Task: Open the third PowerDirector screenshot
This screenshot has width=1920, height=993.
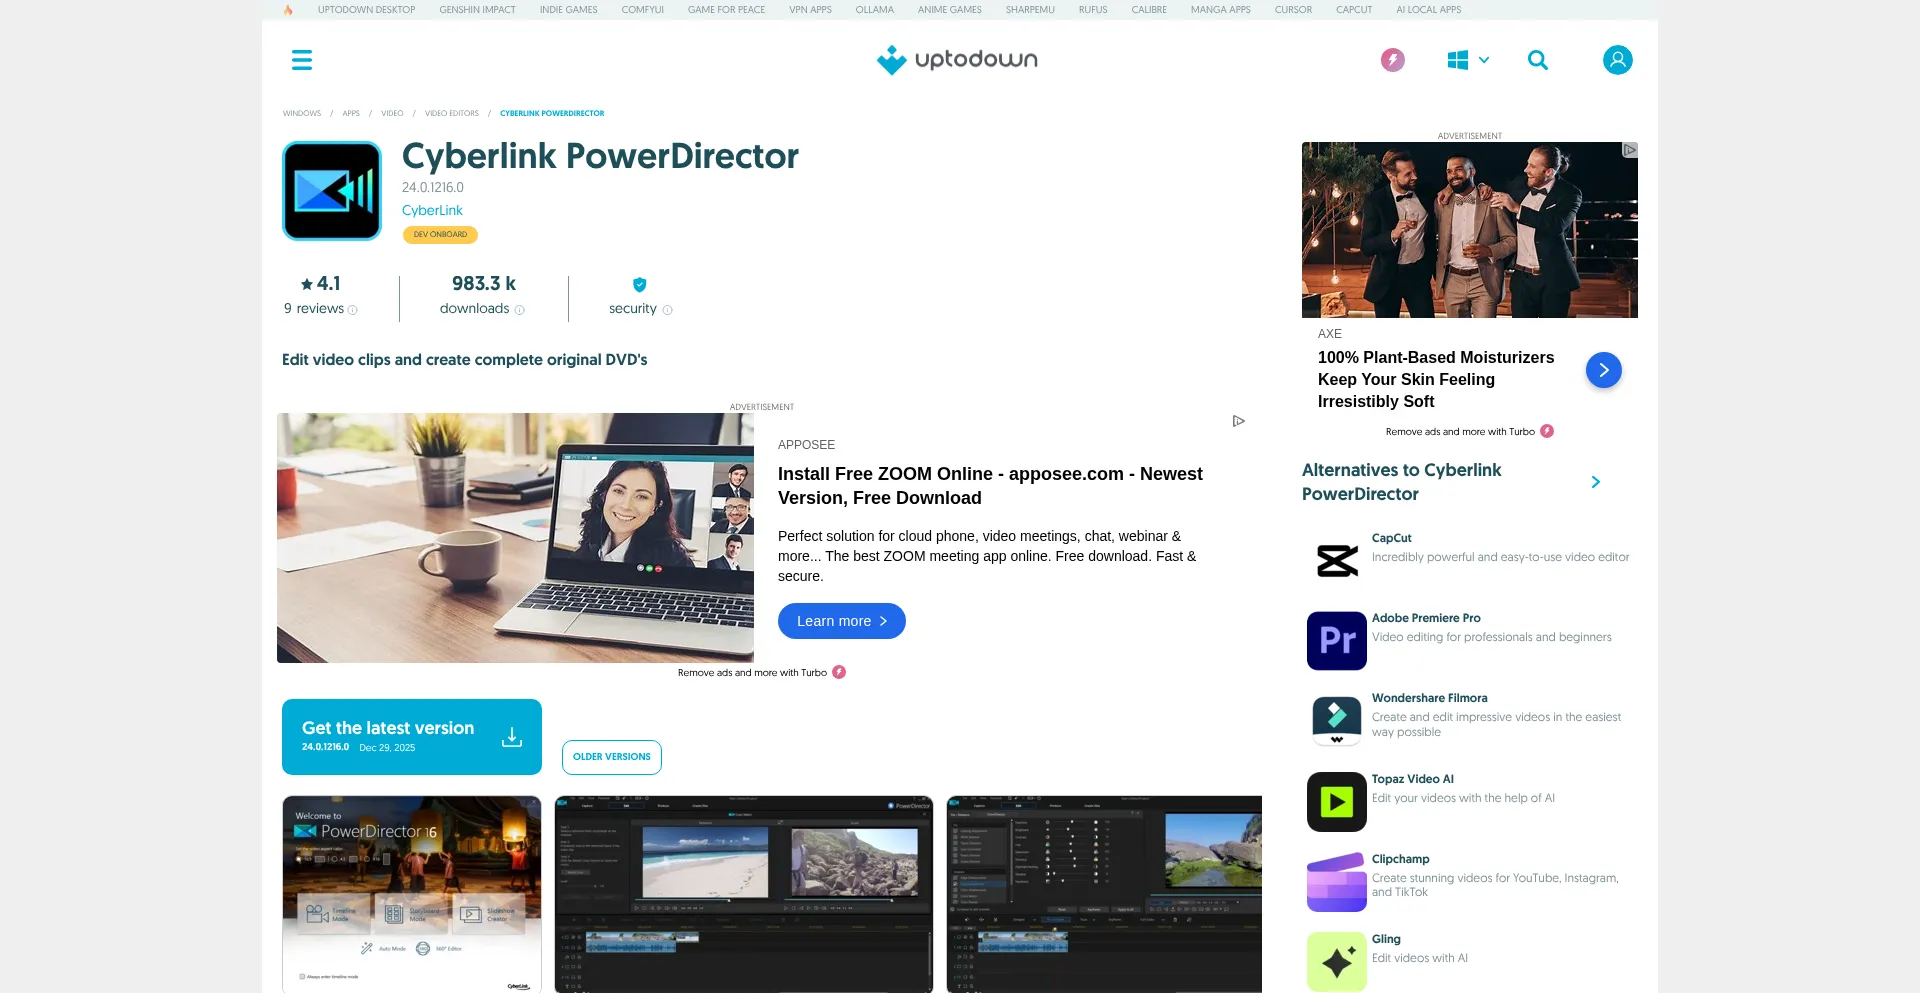Action: [1104, 894]
